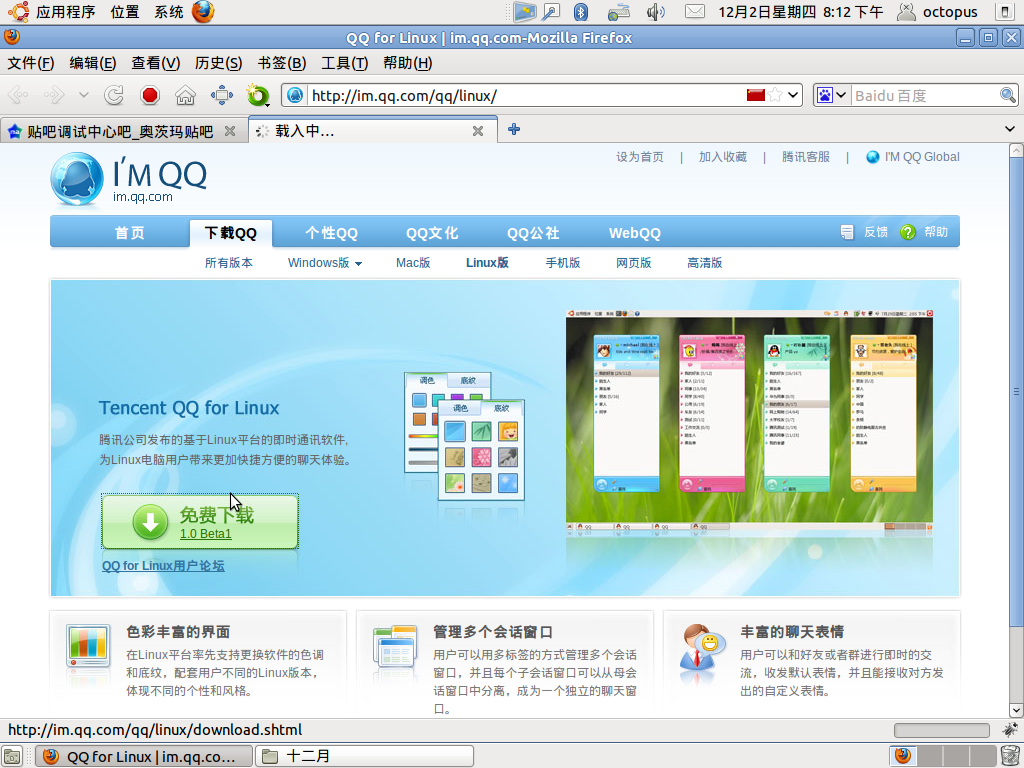Click in the Baidu 百度 search field
The image size is (1024, 768).
tap(925, 95)
